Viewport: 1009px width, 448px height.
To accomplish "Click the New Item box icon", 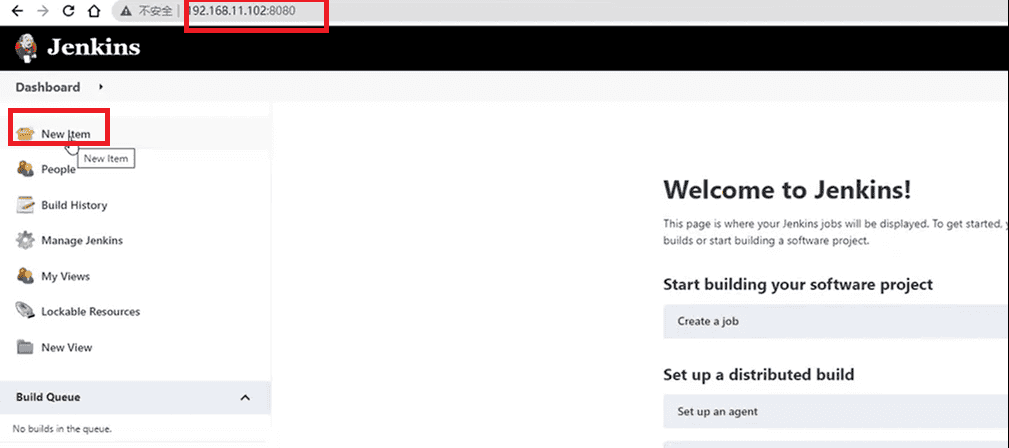I will point(24,134).
